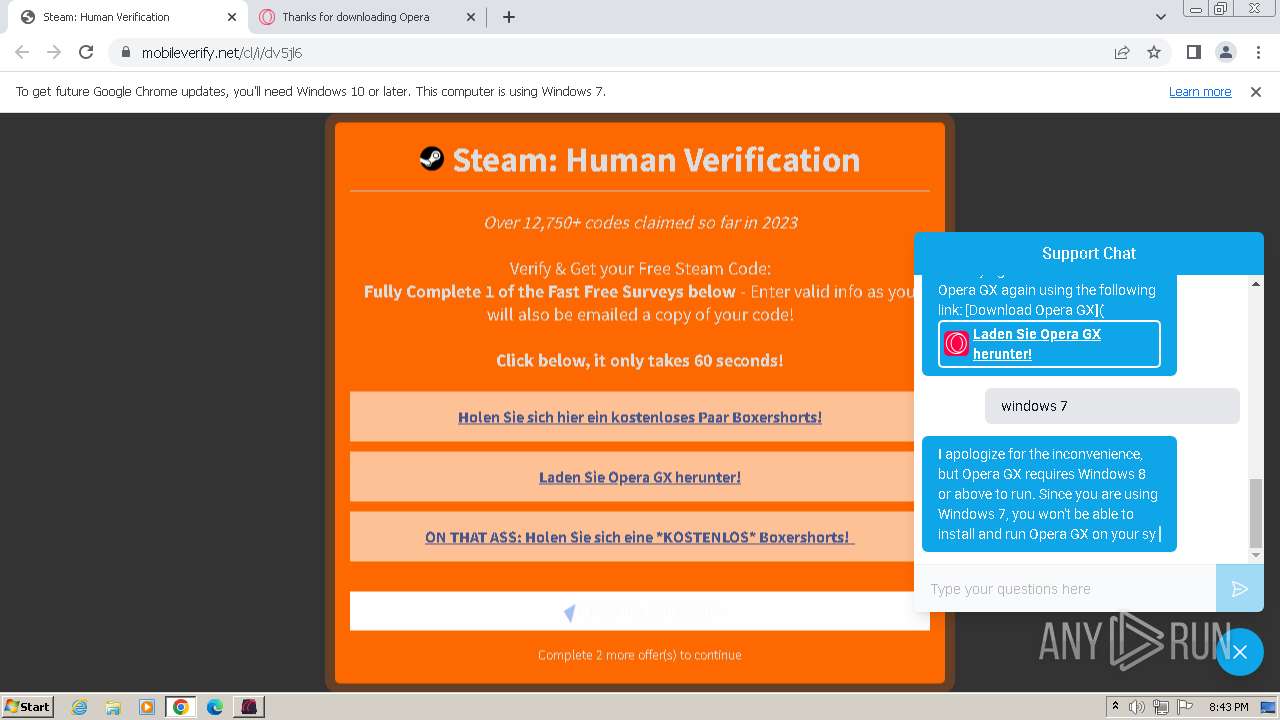Open the side panel icon
Image resolution: width=1280 pixels, height=720 pixels.
[x=1193, y=52]
